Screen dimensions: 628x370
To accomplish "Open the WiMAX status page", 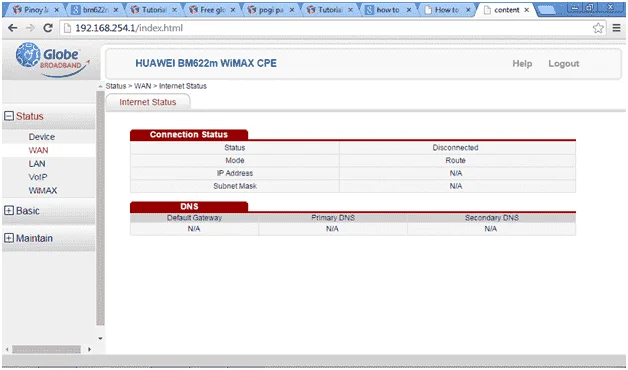I will click(x=43, y=191).
